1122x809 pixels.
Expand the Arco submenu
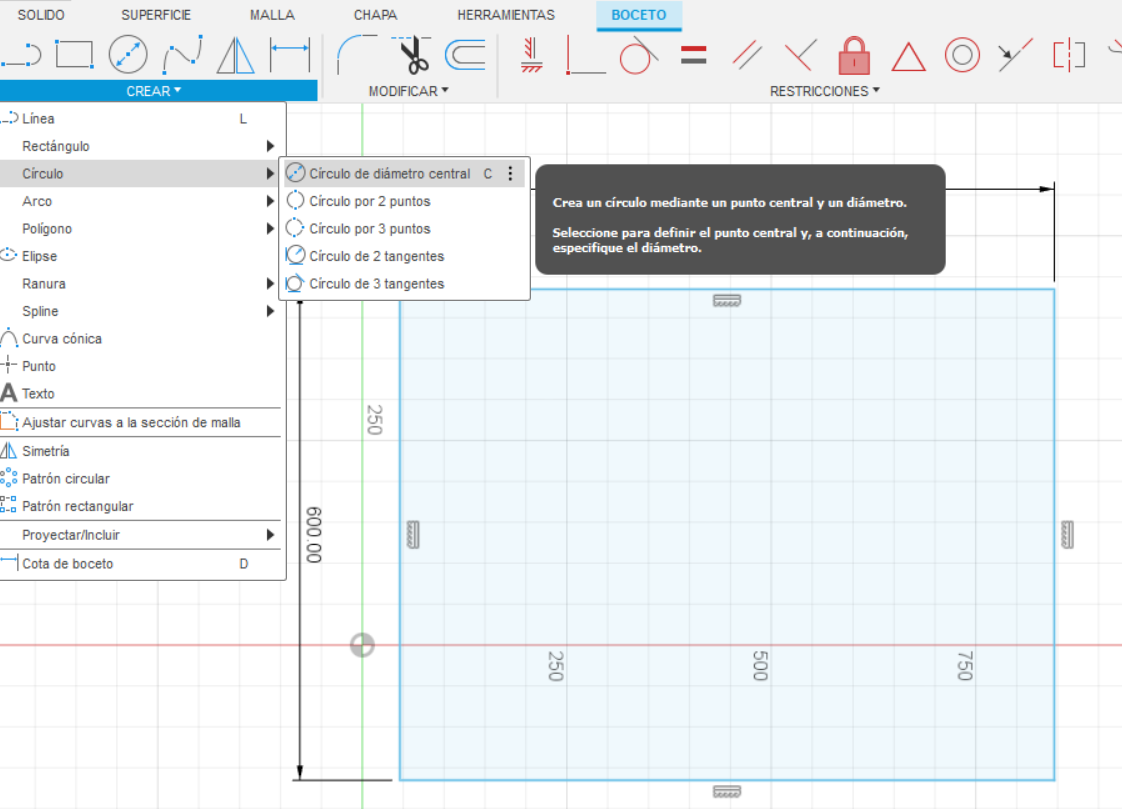coord(143,201)
